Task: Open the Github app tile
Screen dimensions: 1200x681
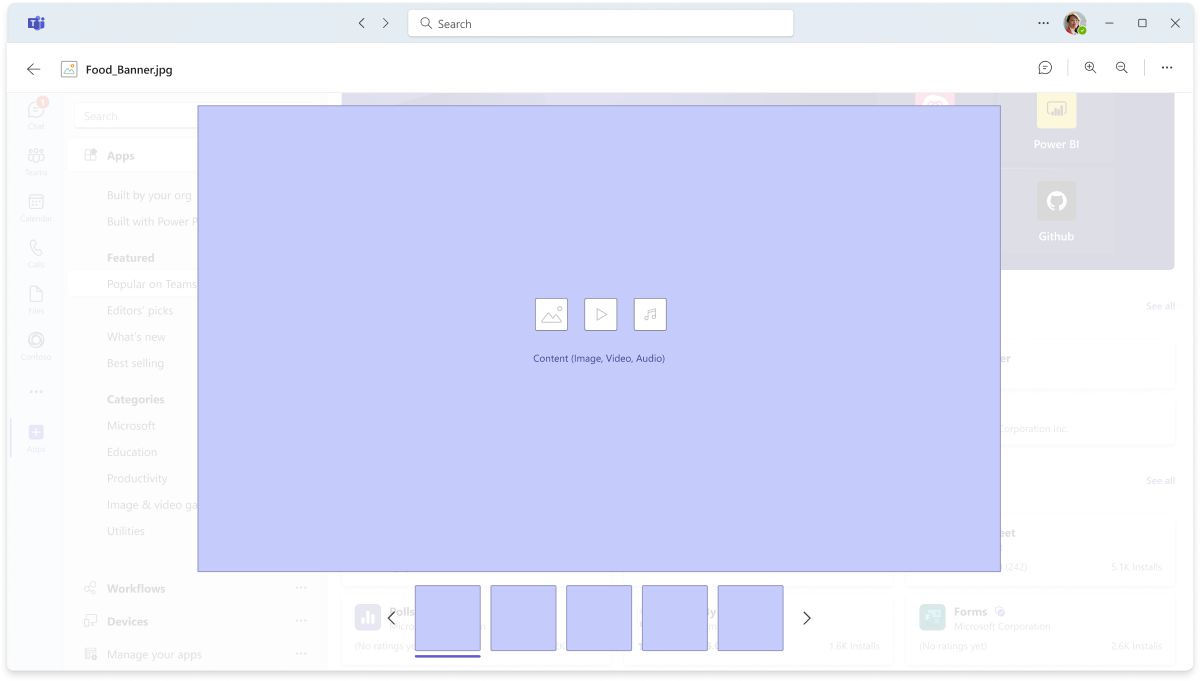Action: coord(1056,213)
